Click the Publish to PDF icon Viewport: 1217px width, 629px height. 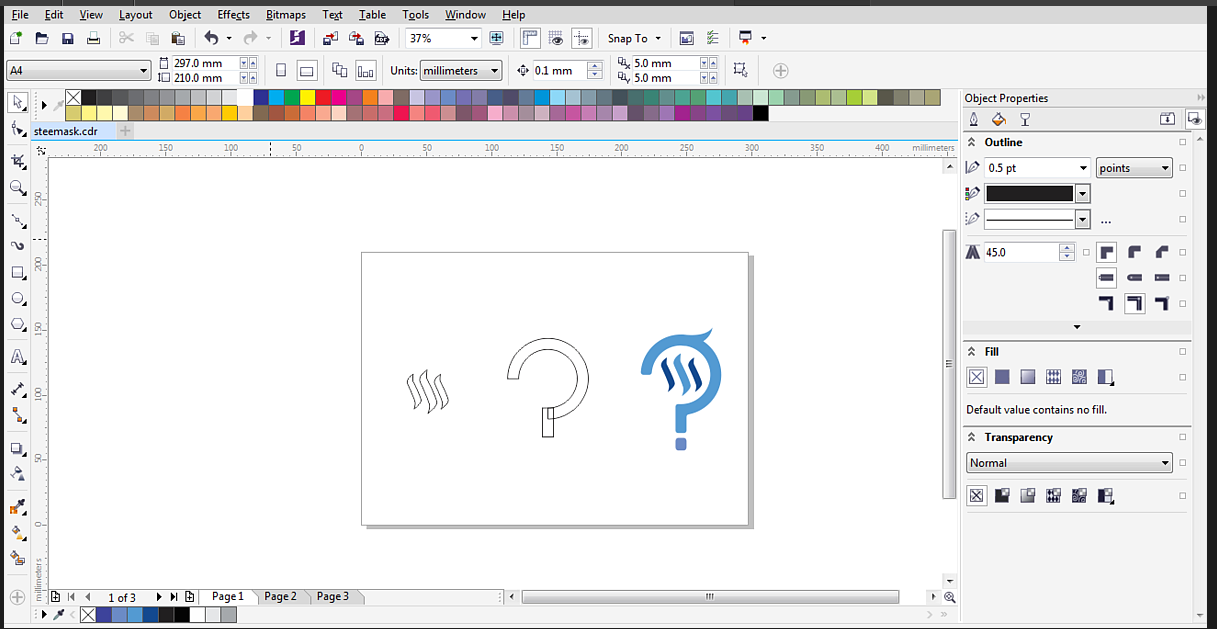point(381,38)
